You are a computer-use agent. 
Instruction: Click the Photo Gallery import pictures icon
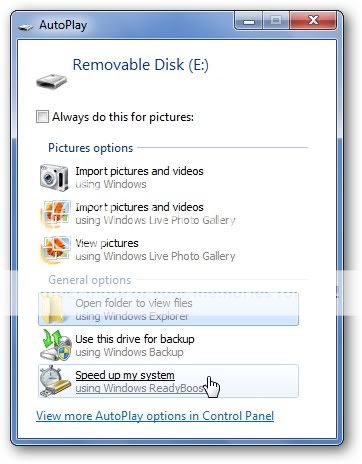[x=55, y=213]
